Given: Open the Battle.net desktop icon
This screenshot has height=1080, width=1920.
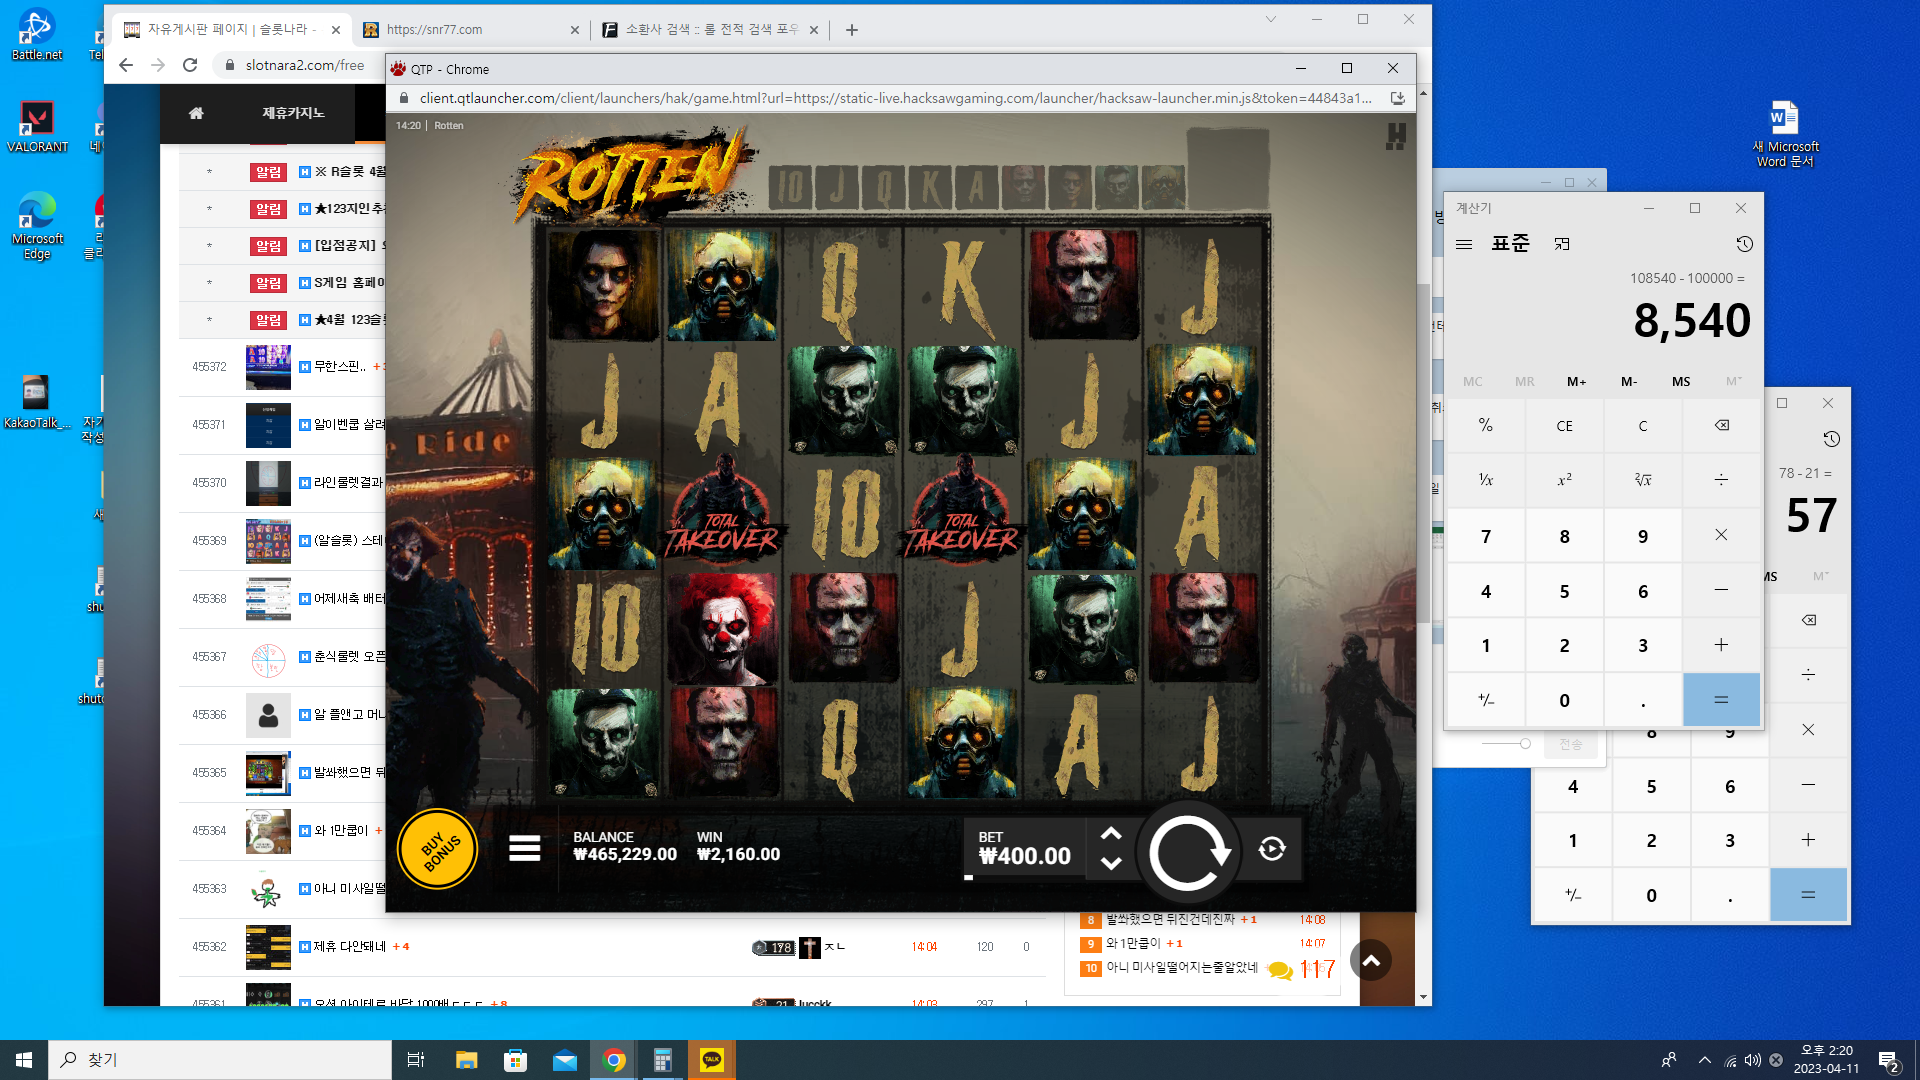Looking at the screenshot, I should pyautogui.click(x=37, y=34).
